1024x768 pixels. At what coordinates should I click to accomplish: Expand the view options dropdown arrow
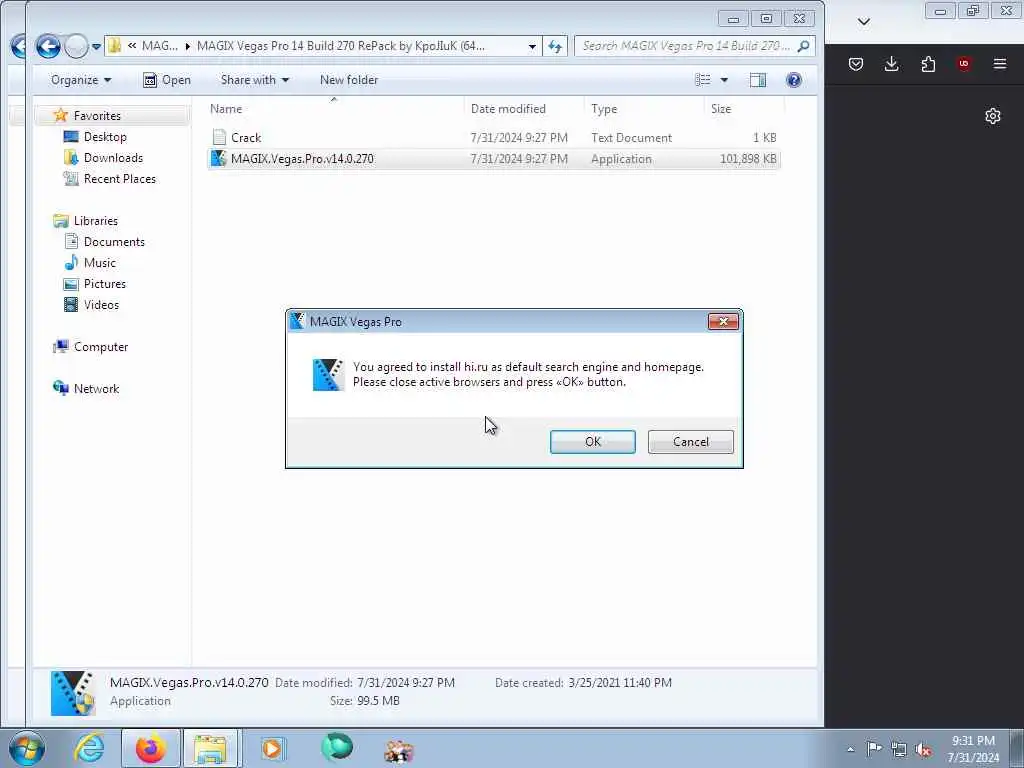(x=724, y=80)
